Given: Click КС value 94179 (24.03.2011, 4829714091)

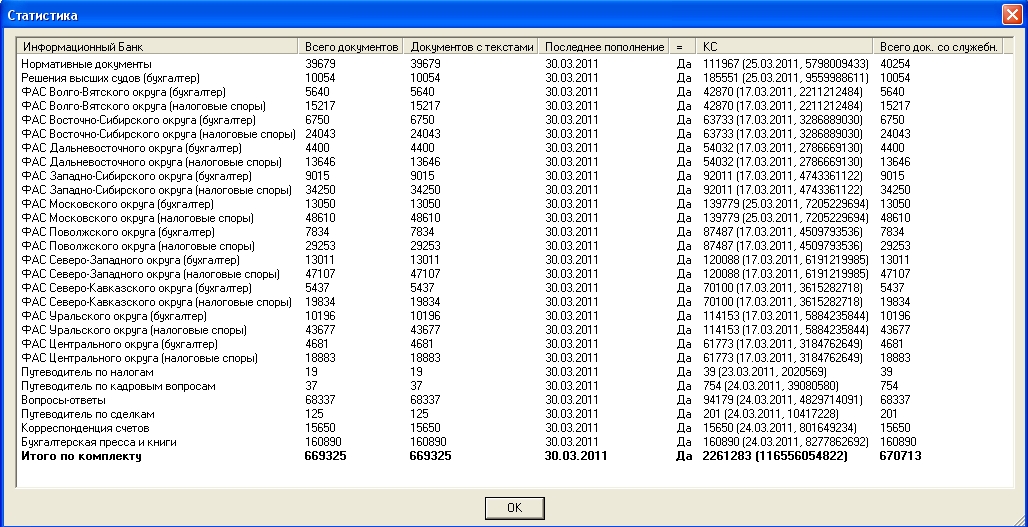Looking at the screenshot, I should (x=782, y=400).
